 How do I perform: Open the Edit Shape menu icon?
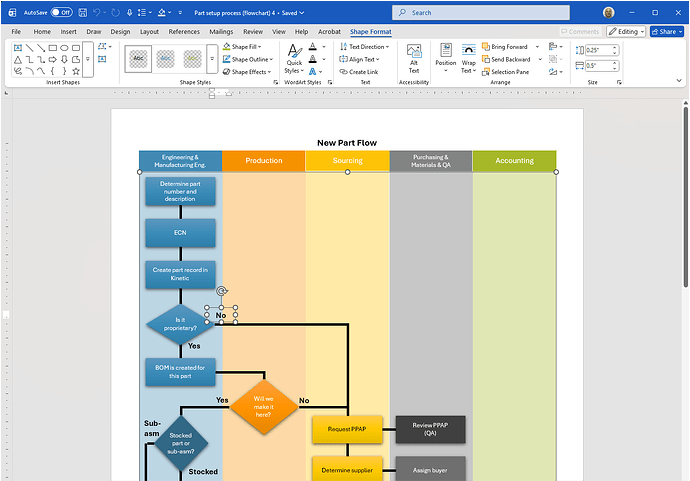pyautogui.click(x=104, y=46)
